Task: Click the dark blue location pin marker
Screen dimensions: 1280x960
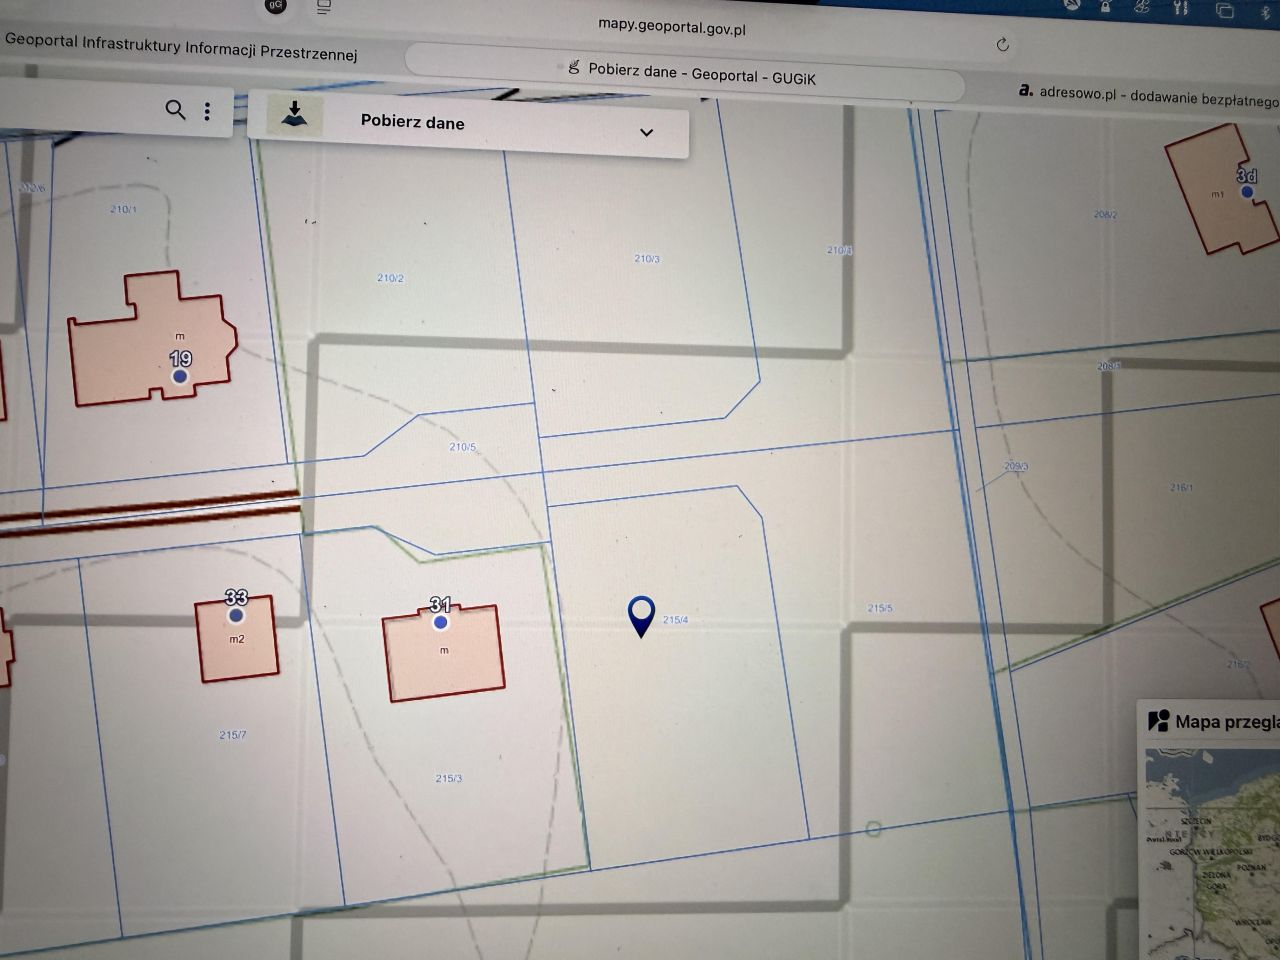Action: pyautogui.click(x=641, y=616)
